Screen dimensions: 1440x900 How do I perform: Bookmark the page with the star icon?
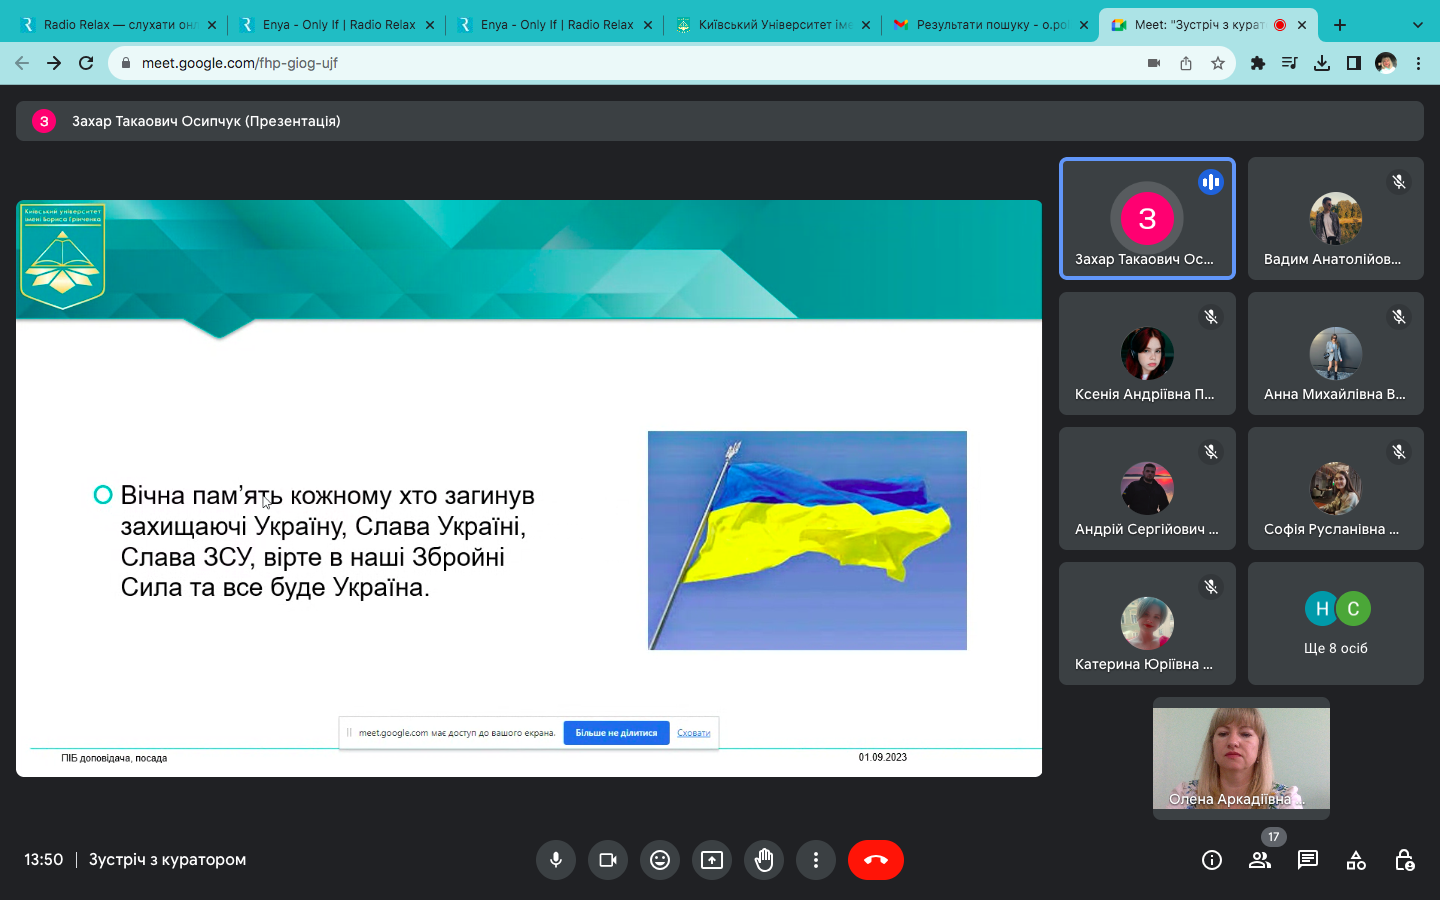1218,63
